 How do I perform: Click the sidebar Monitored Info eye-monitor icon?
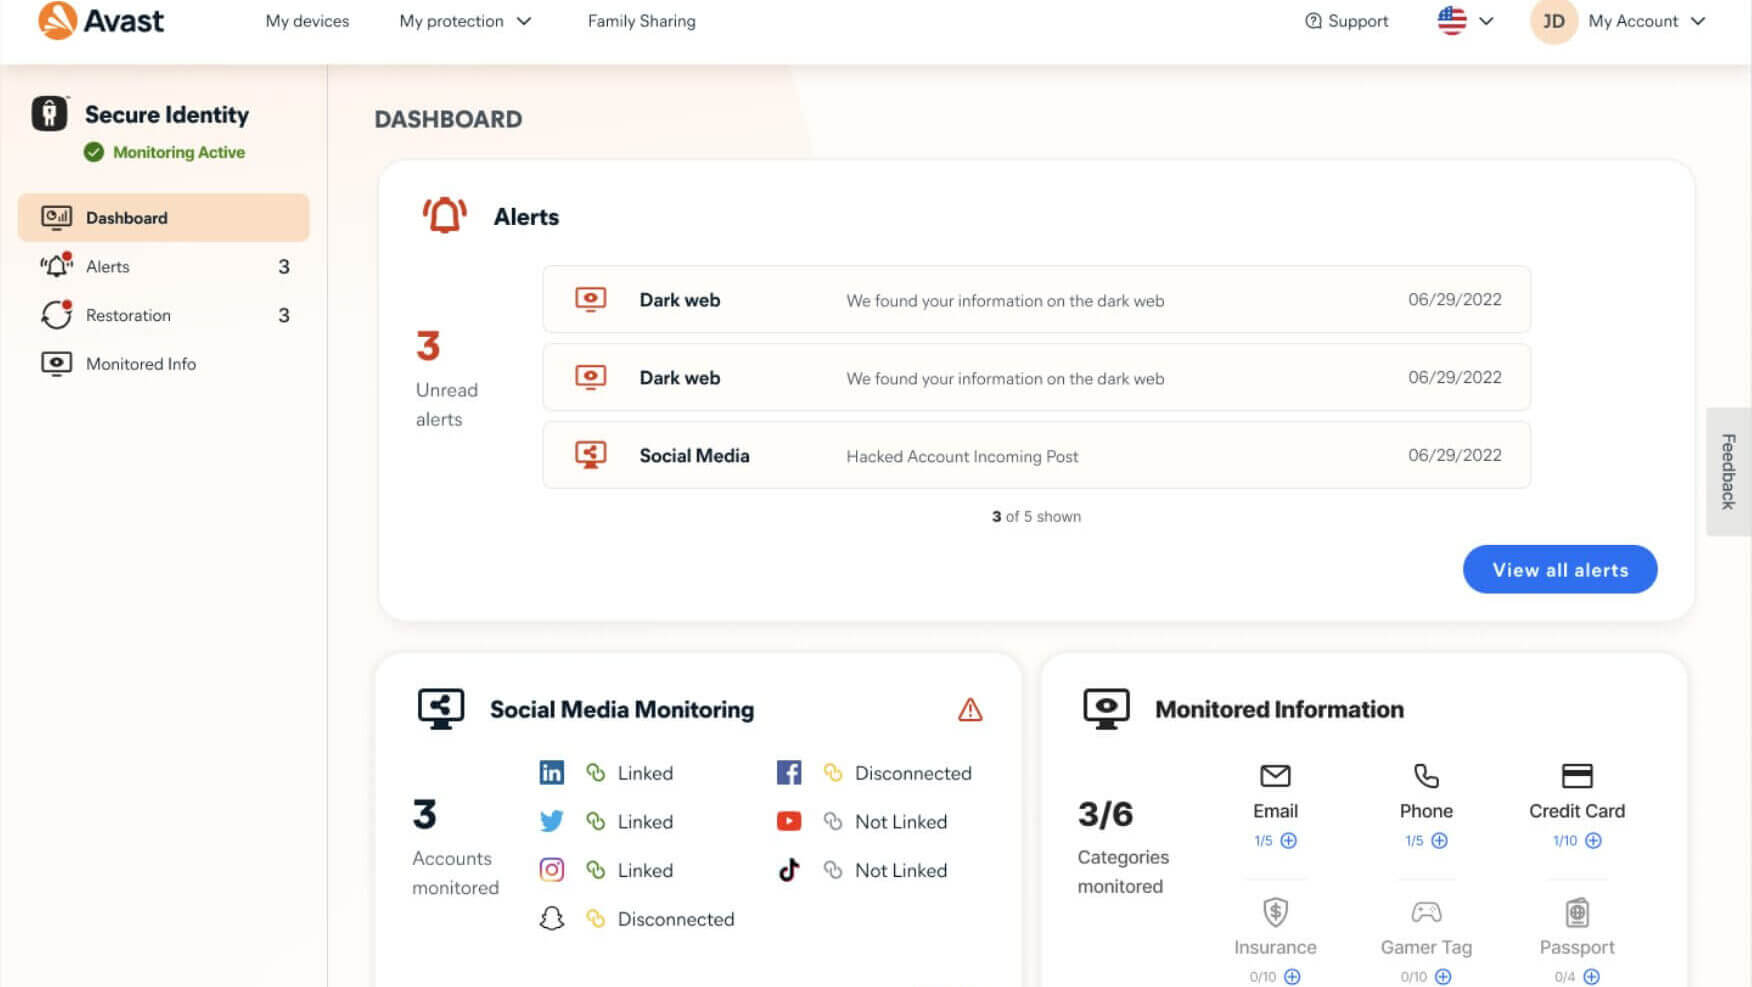[x=56, y=363]
